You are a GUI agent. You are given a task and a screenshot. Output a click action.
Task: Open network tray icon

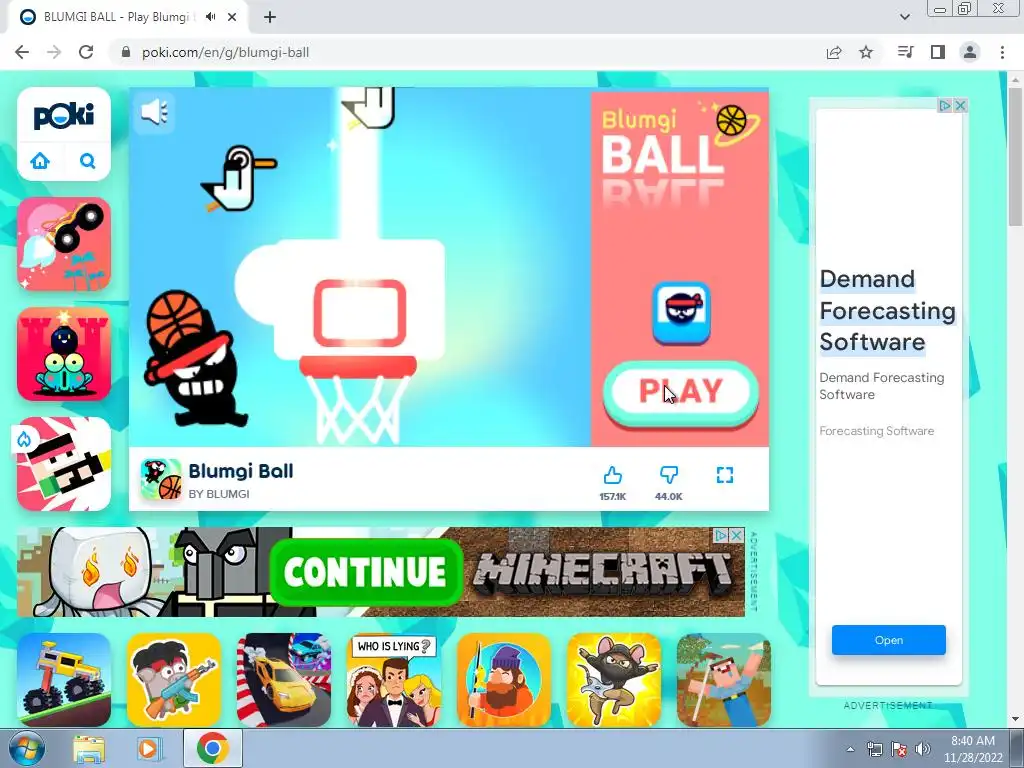click(874, 749)
